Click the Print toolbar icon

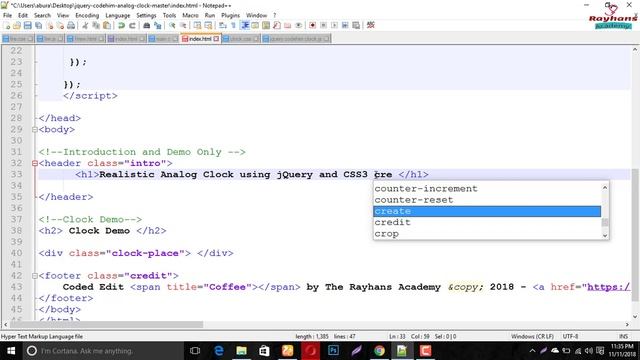coord(71,25)
